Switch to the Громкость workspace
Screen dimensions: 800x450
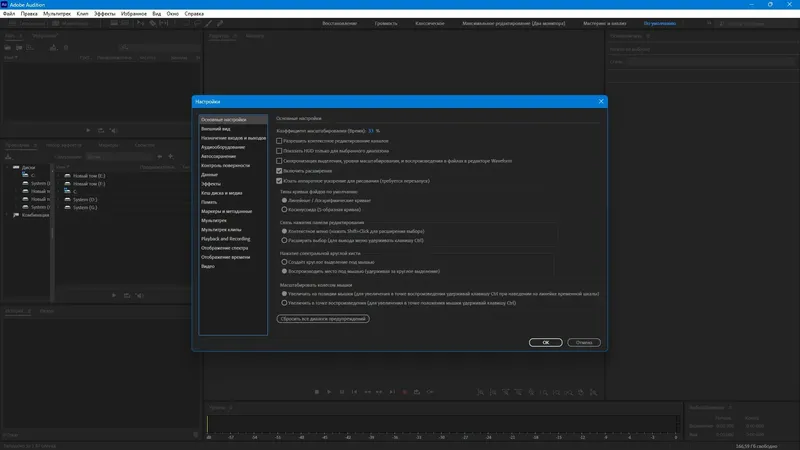[386, 23]
